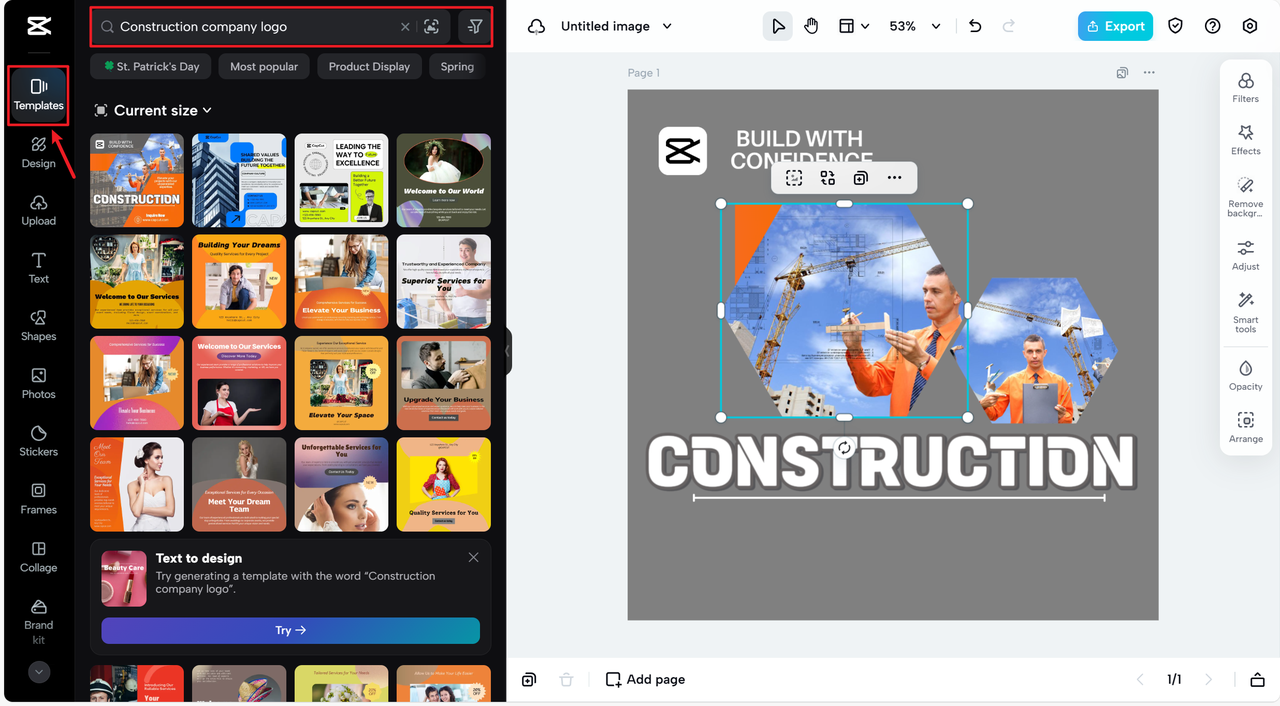Viewport: 1280px width, 706px height.
Task: Open the Collage panel
Action: (39, 556)
